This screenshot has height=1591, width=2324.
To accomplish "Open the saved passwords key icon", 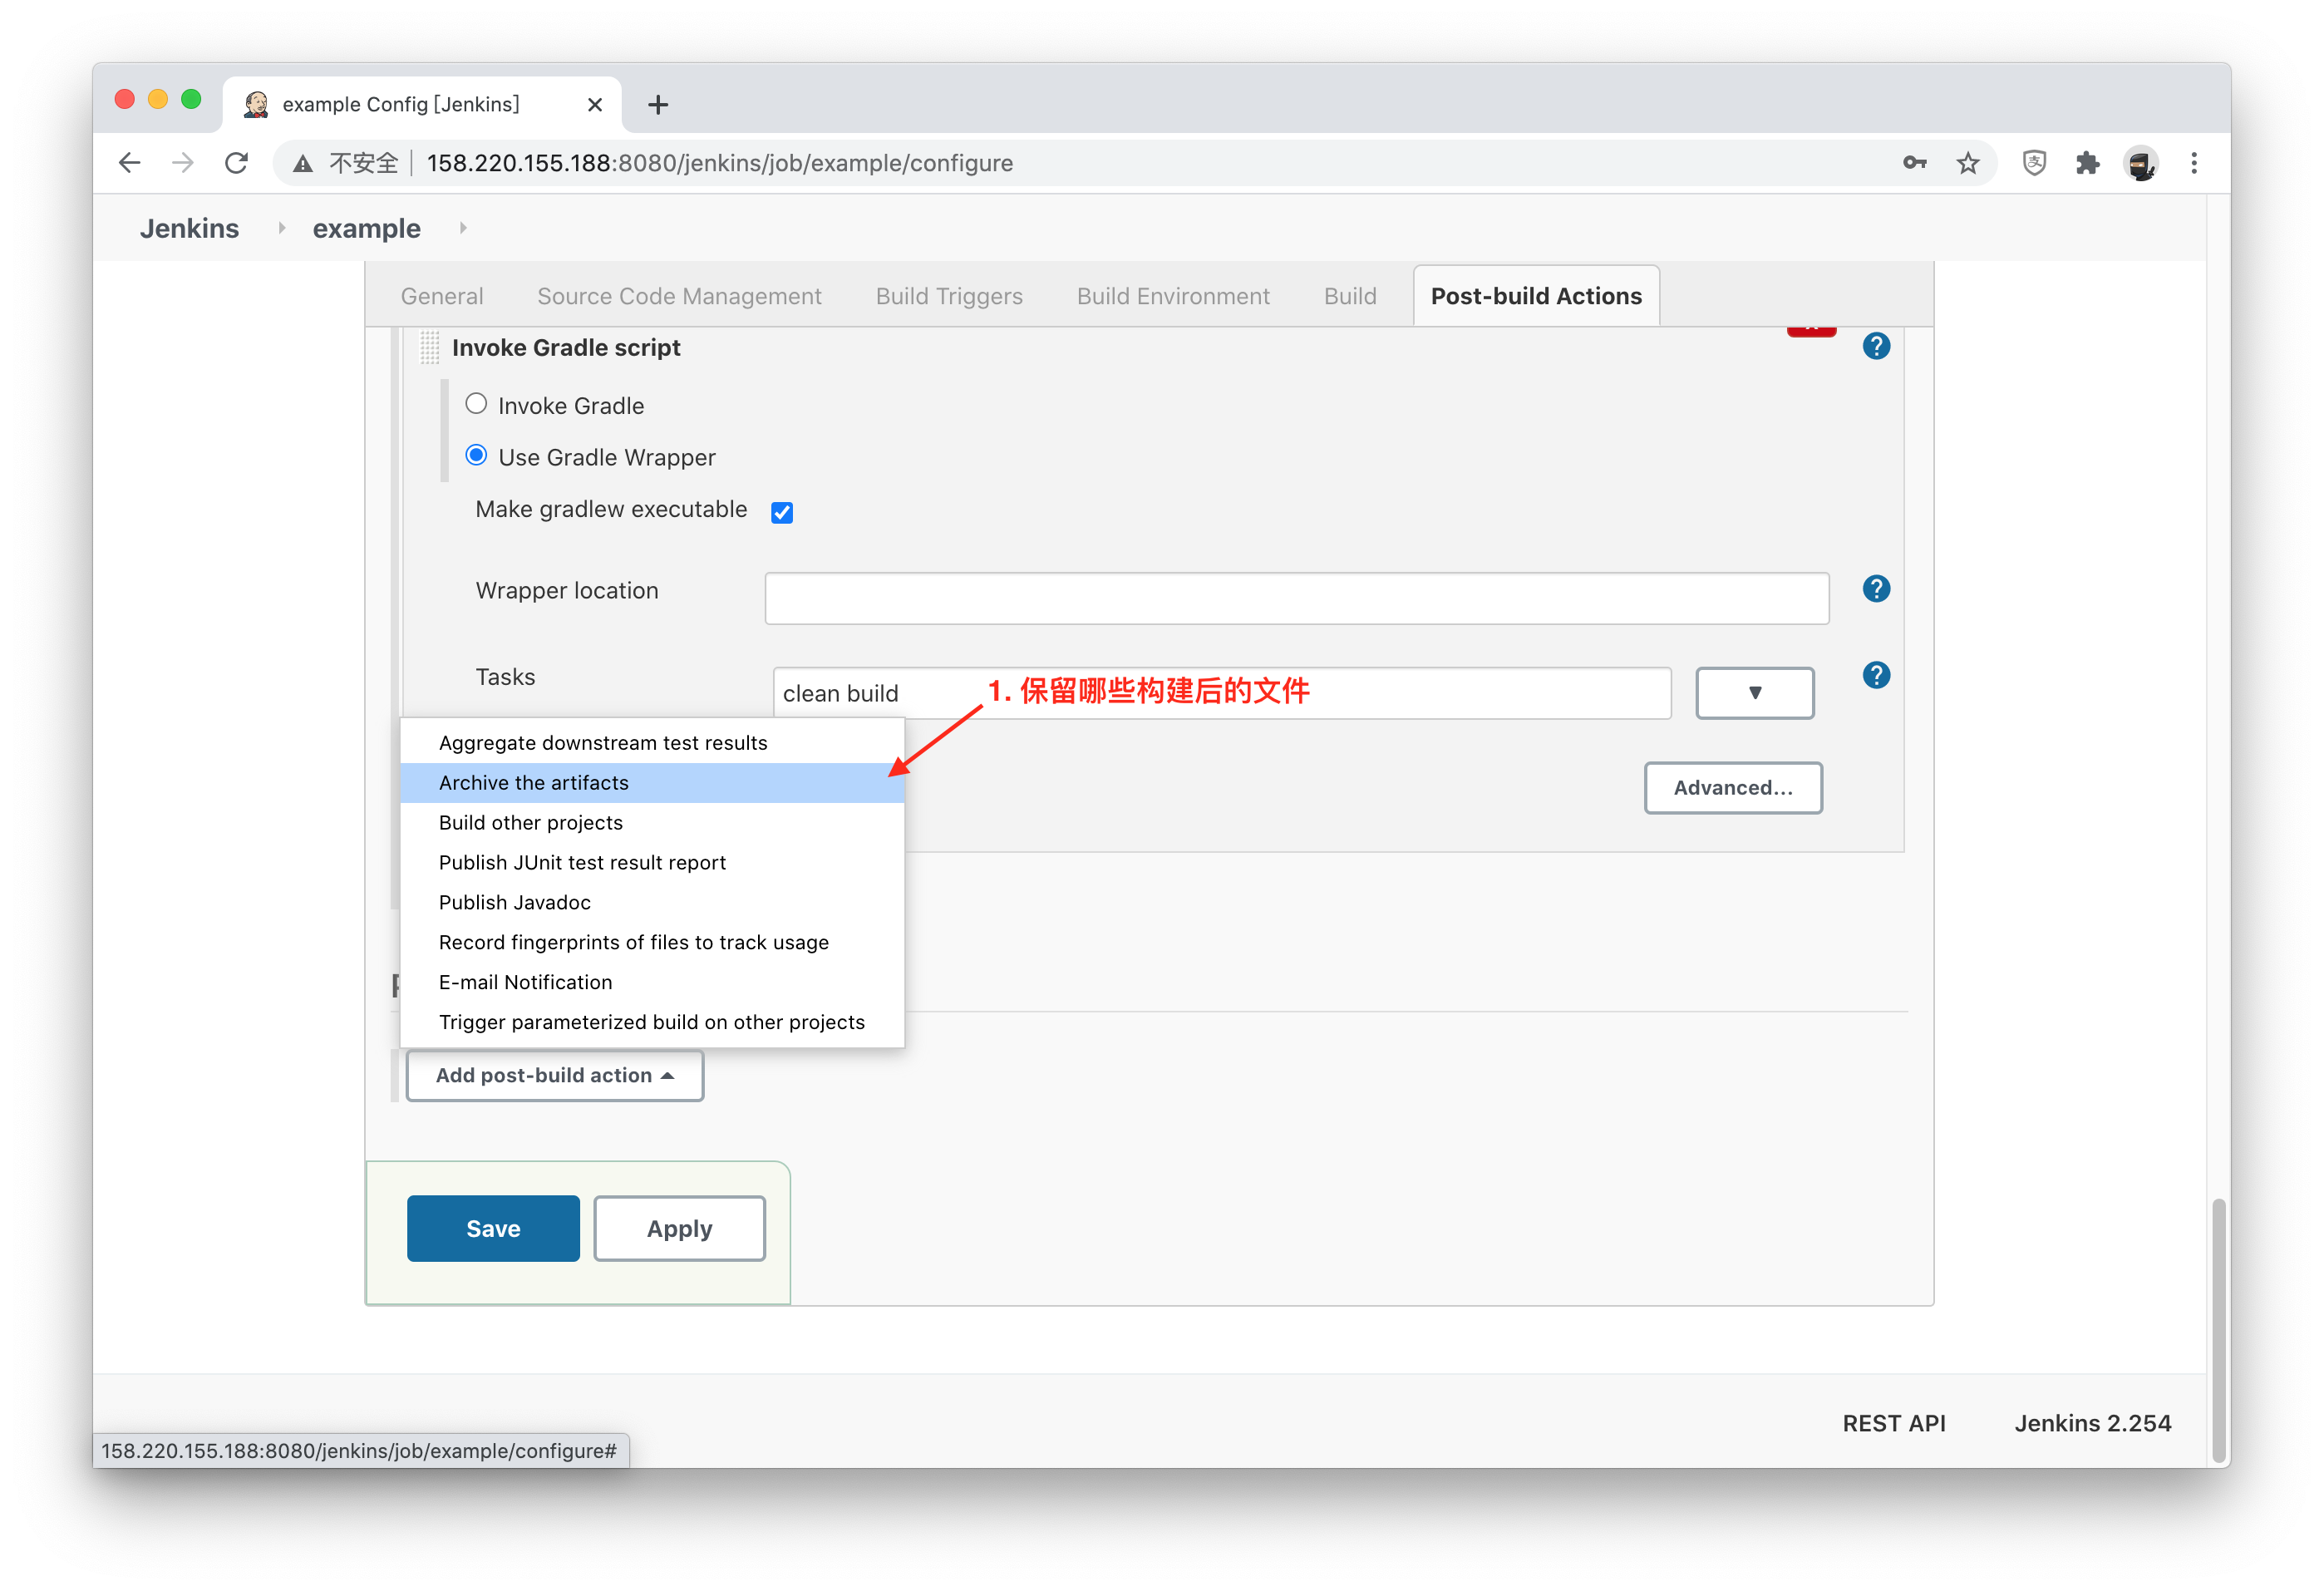I will tap(1914, 163).
